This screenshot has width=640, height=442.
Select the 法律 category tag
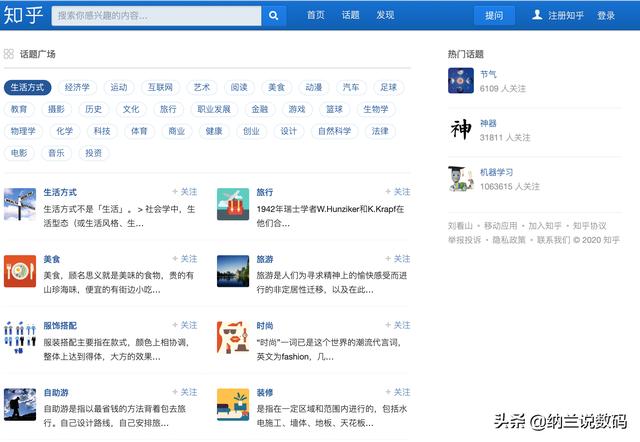(x=380, y=131)
